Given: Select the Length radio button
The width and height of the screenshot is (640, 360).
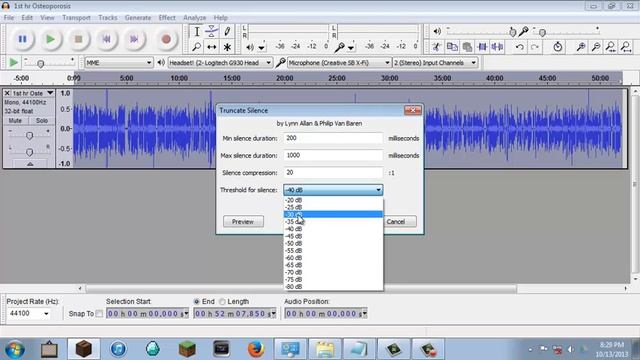Looking at the screenshot, I should [x=222, y=302].
